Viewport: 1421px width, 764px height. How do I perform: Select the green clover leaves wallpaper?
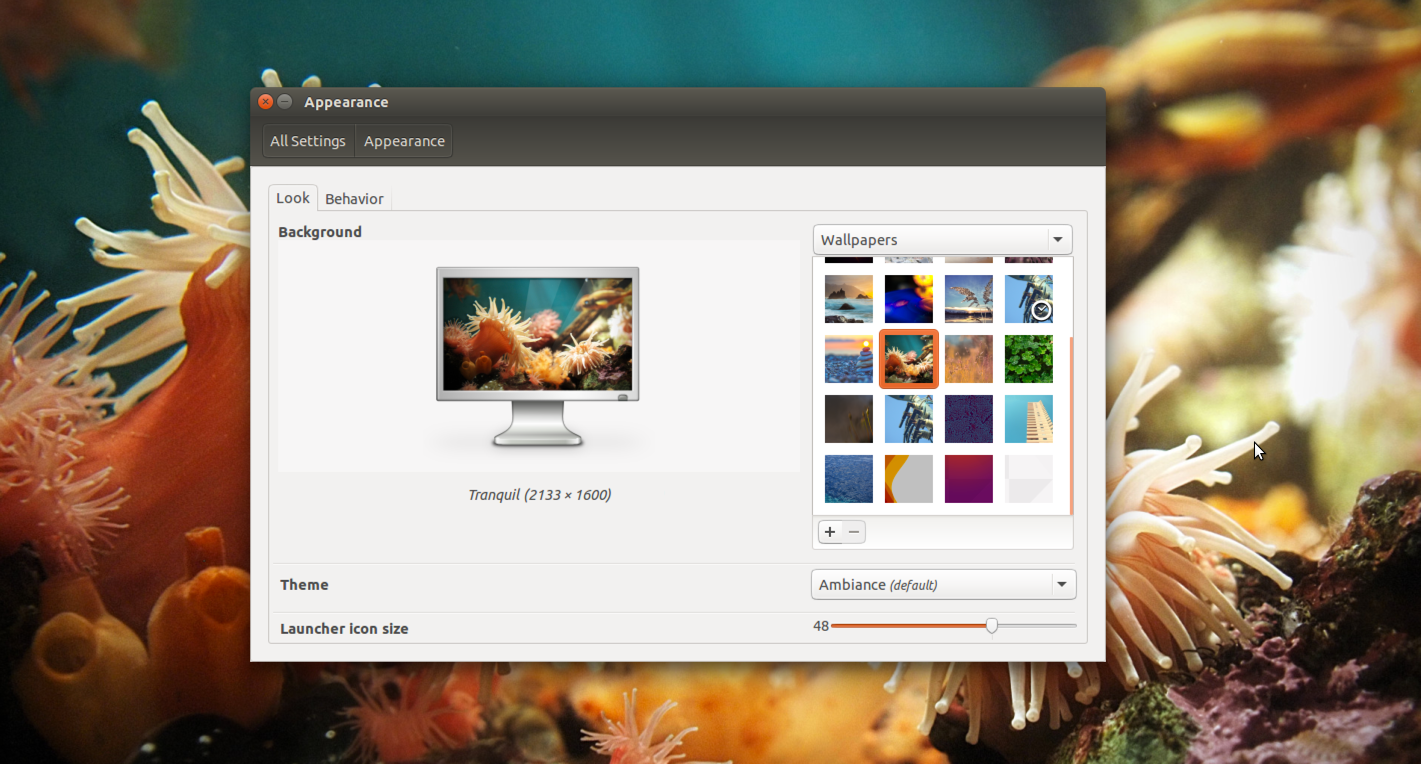pos(1028,359)
